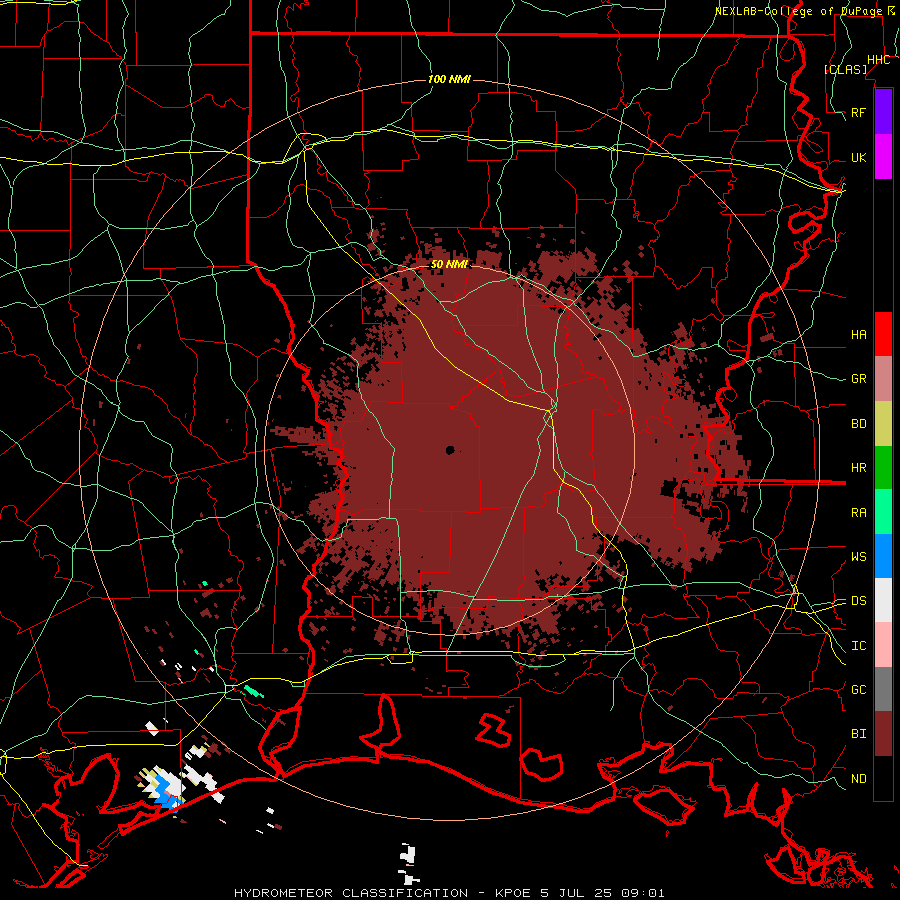The width and height of the screenshot is (900, 900).
Task: Click the IC legend label
Action: [859, 646]
